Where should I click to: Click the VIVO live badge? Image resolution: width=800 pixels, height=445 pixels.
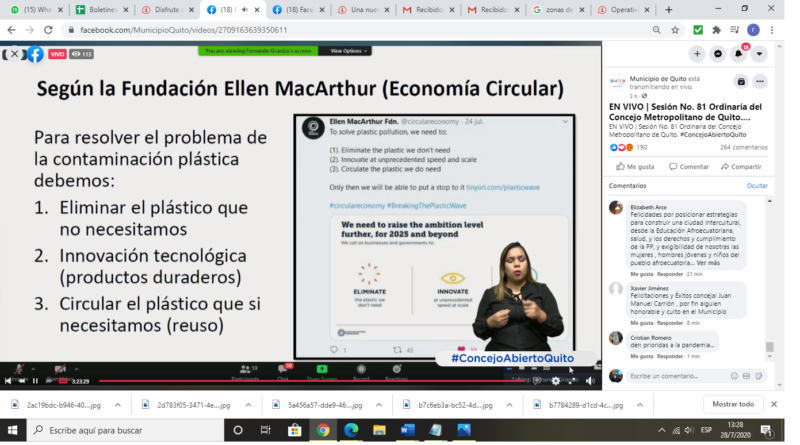click(x=57, y=54)
